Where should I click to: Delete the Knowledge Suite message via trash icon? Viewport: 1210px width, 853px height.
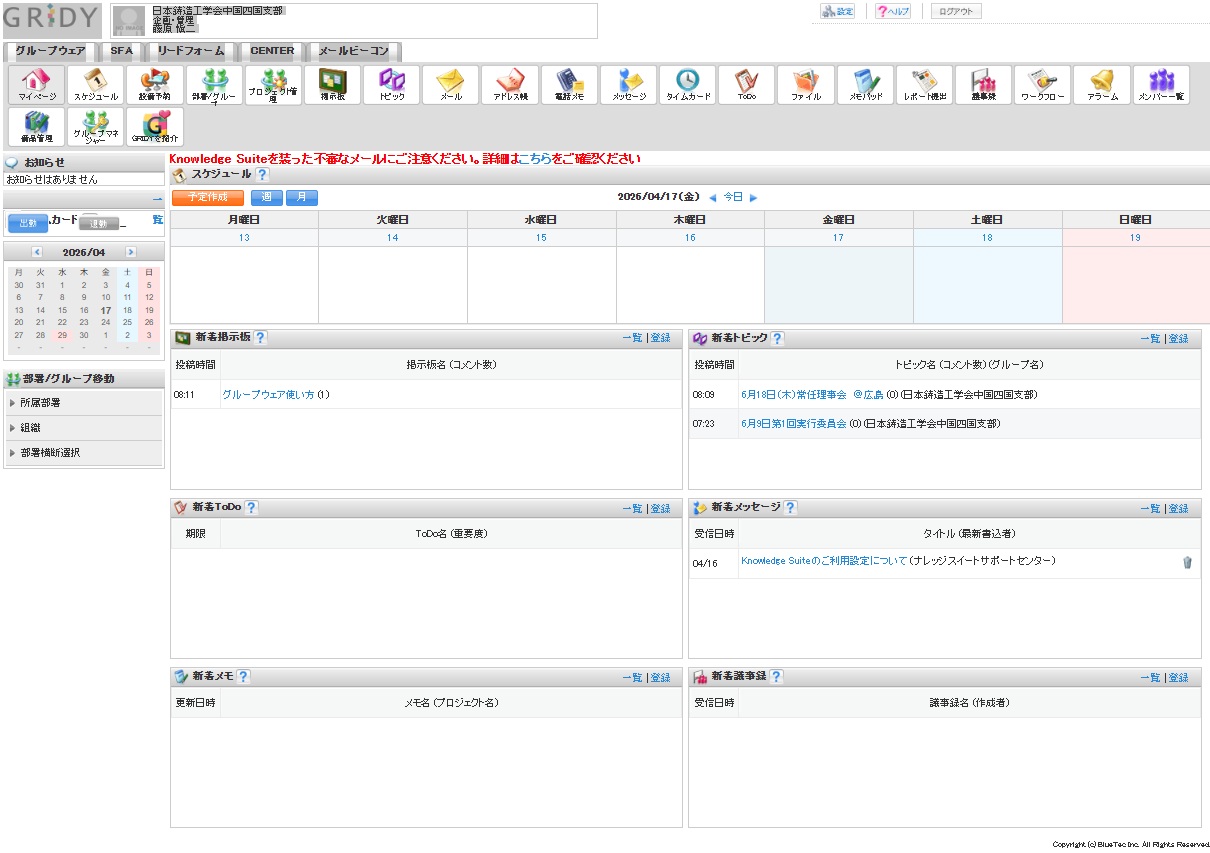(1187, 562)
